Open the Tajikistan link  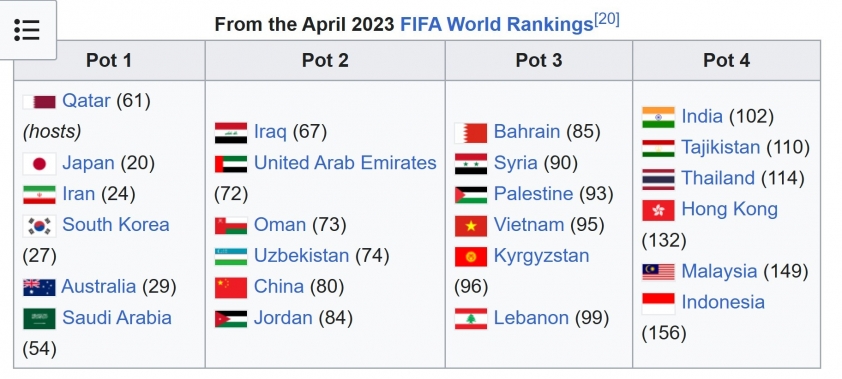pos(721,147)
